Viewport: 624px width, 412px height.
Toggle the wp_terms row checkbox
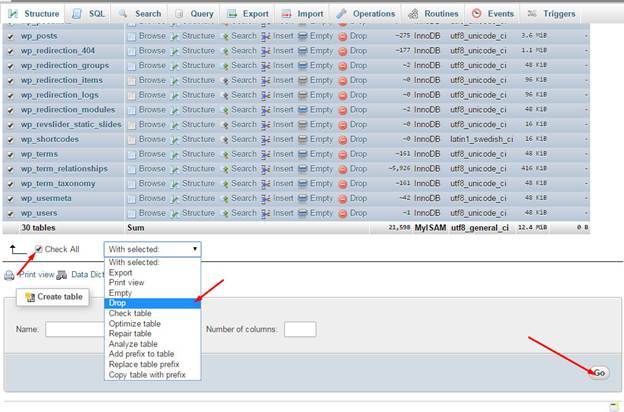(x=10, y=154)
